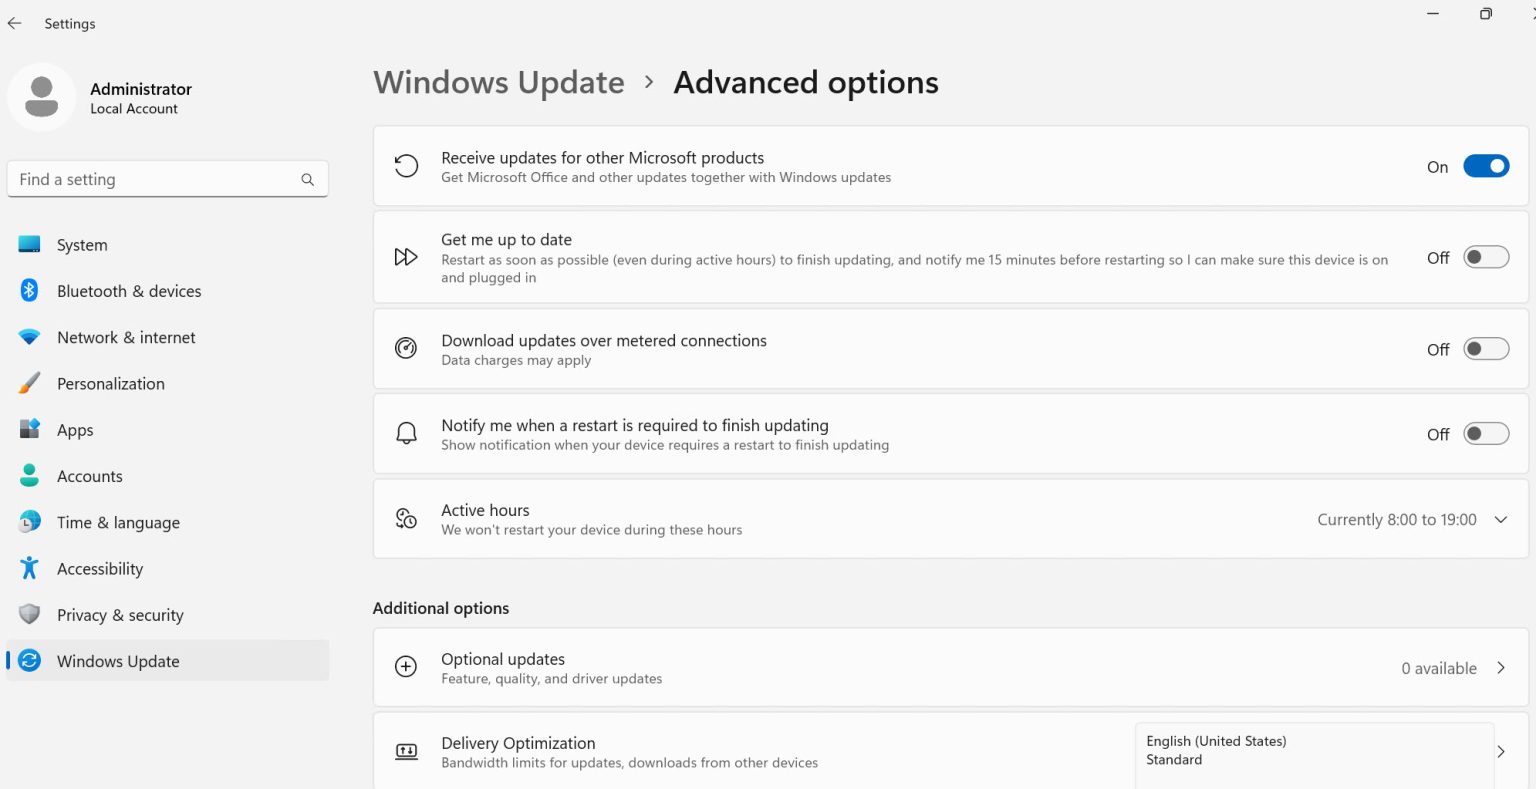
Task: Expand the Active hours section
Action: [x=1500, y=519]
